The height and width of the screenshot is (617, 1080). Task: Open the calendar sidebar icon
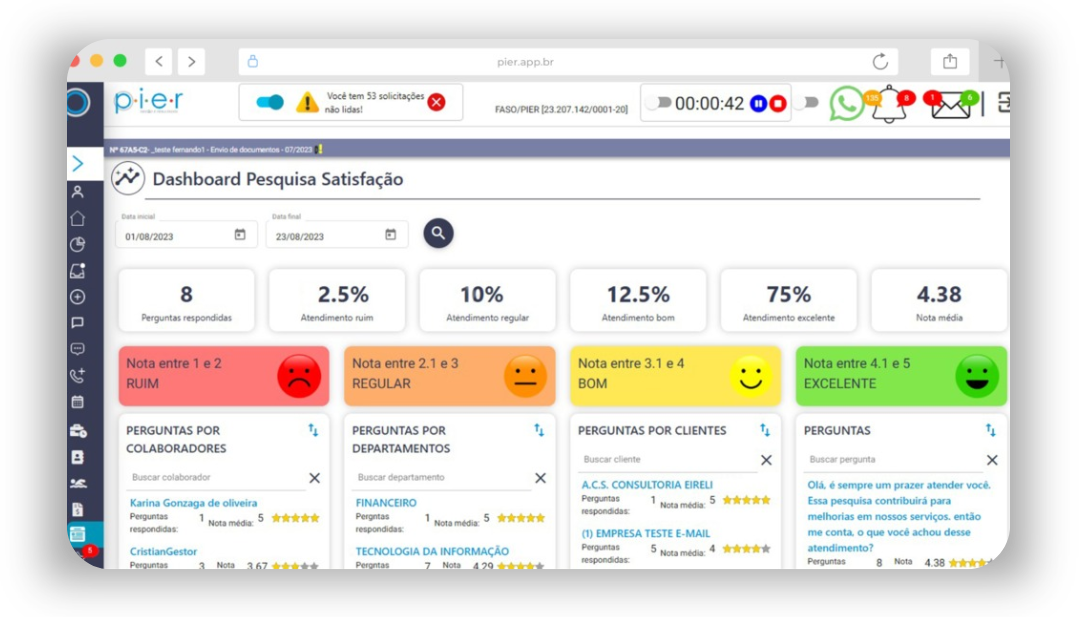click(x=78, y=401)
